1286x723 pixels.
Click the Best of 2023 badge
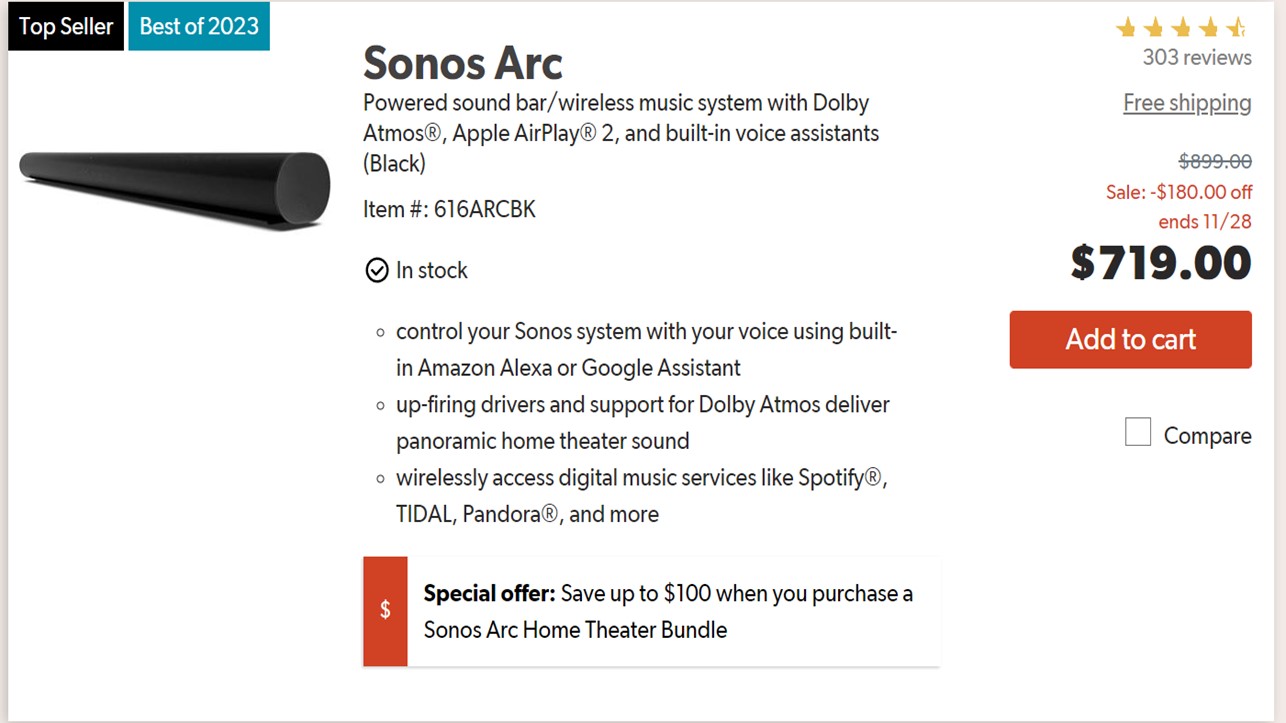pyautogui.click(x=199, y=26)
